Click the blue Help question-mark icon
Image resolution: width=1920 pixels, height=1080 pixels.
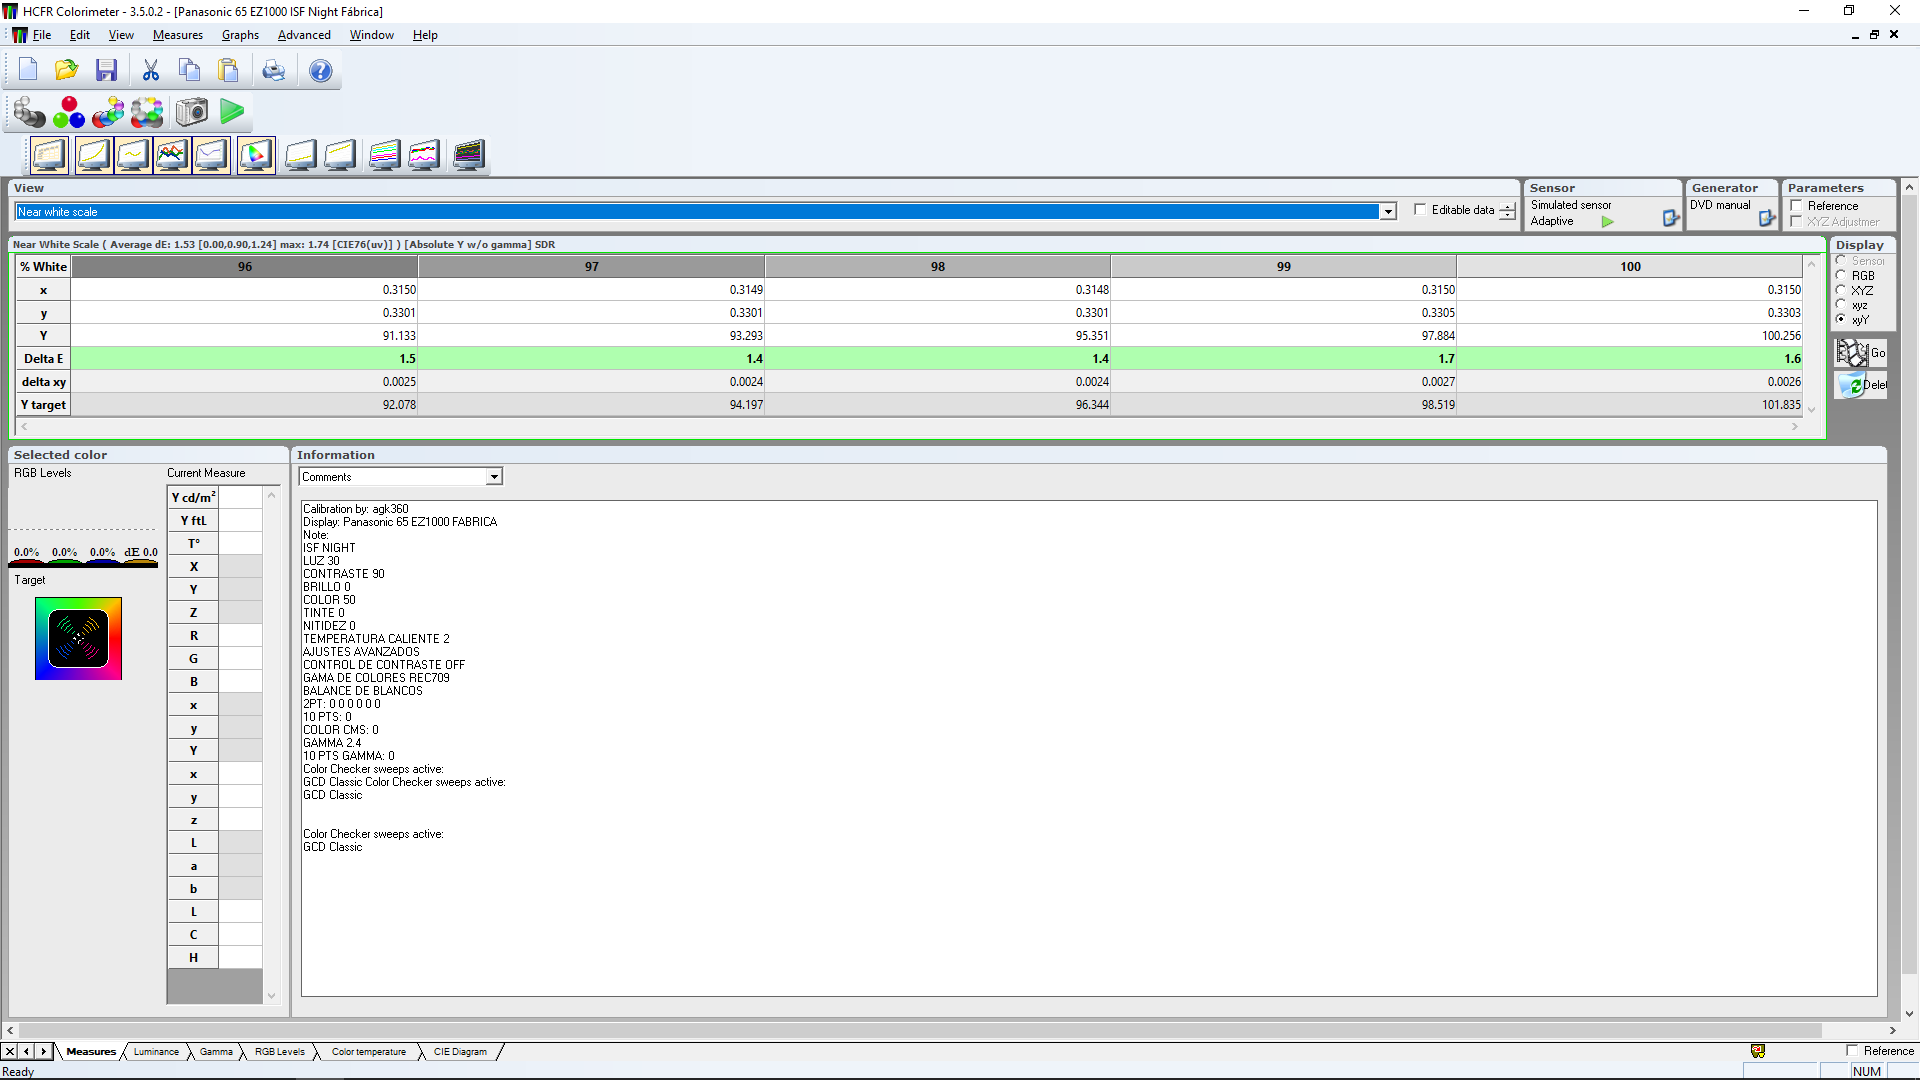[320, 71]
